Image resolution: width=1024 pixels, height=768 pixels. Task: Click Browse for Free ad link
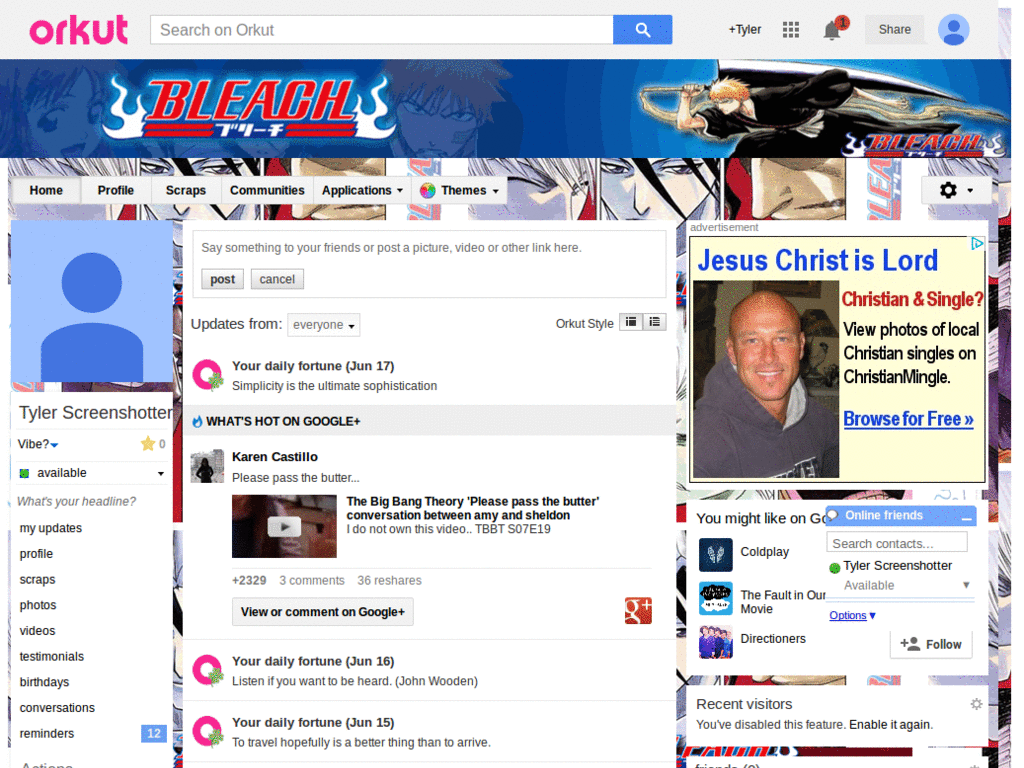908,419
